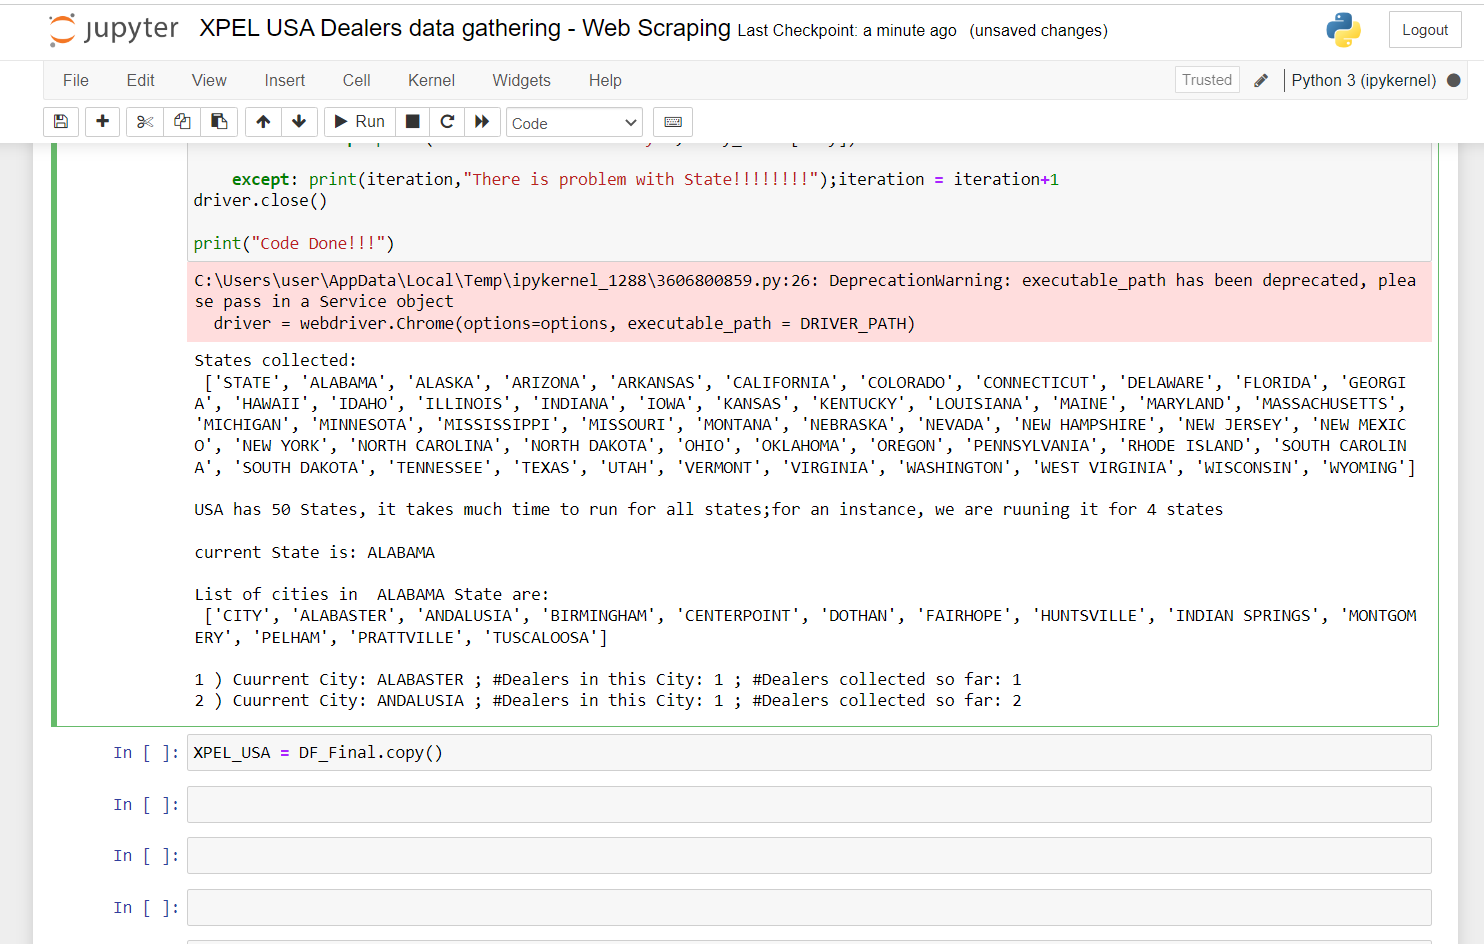Click the (unsaved changes) status text
1484x944 pixels.
1038,31
